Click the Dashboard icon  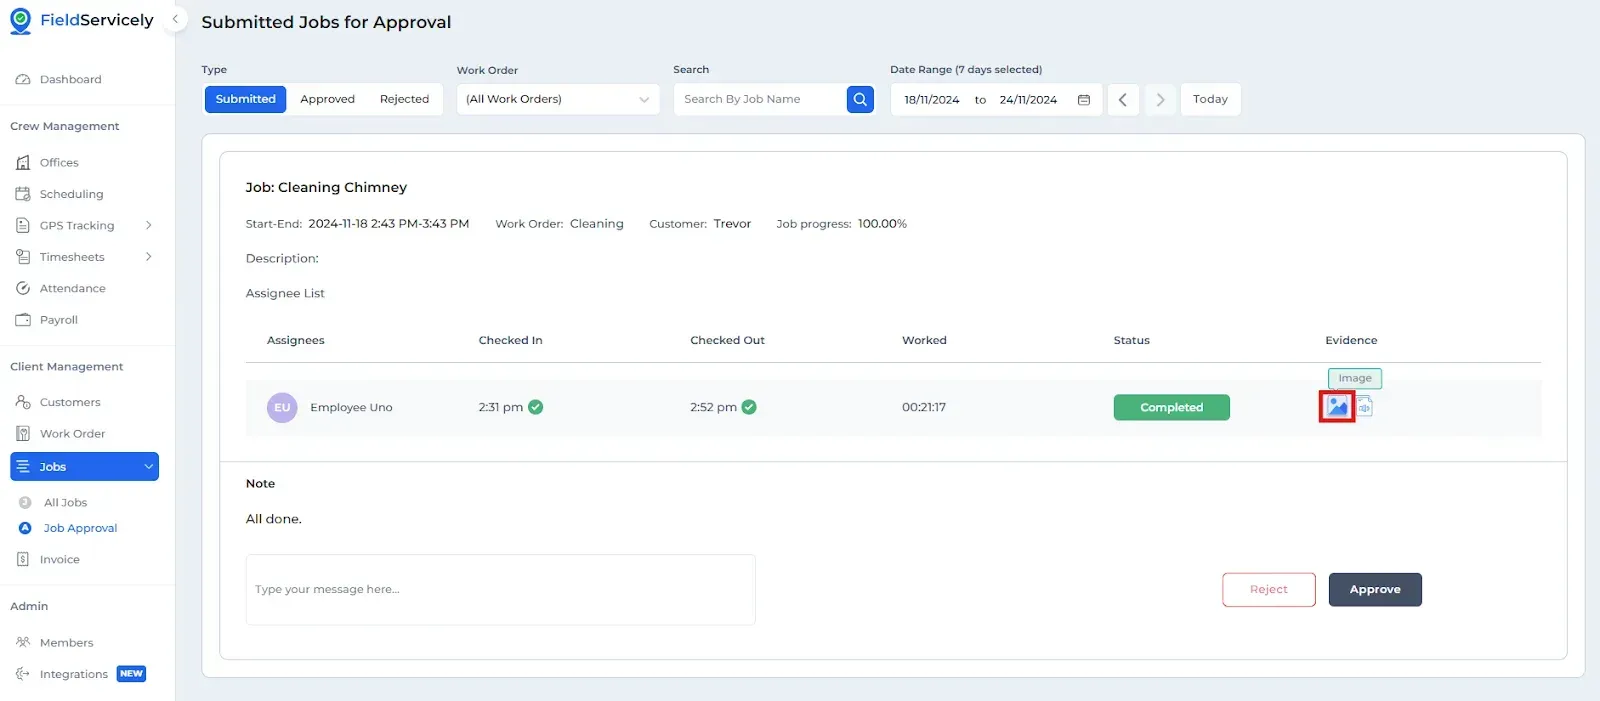(23, 79)
